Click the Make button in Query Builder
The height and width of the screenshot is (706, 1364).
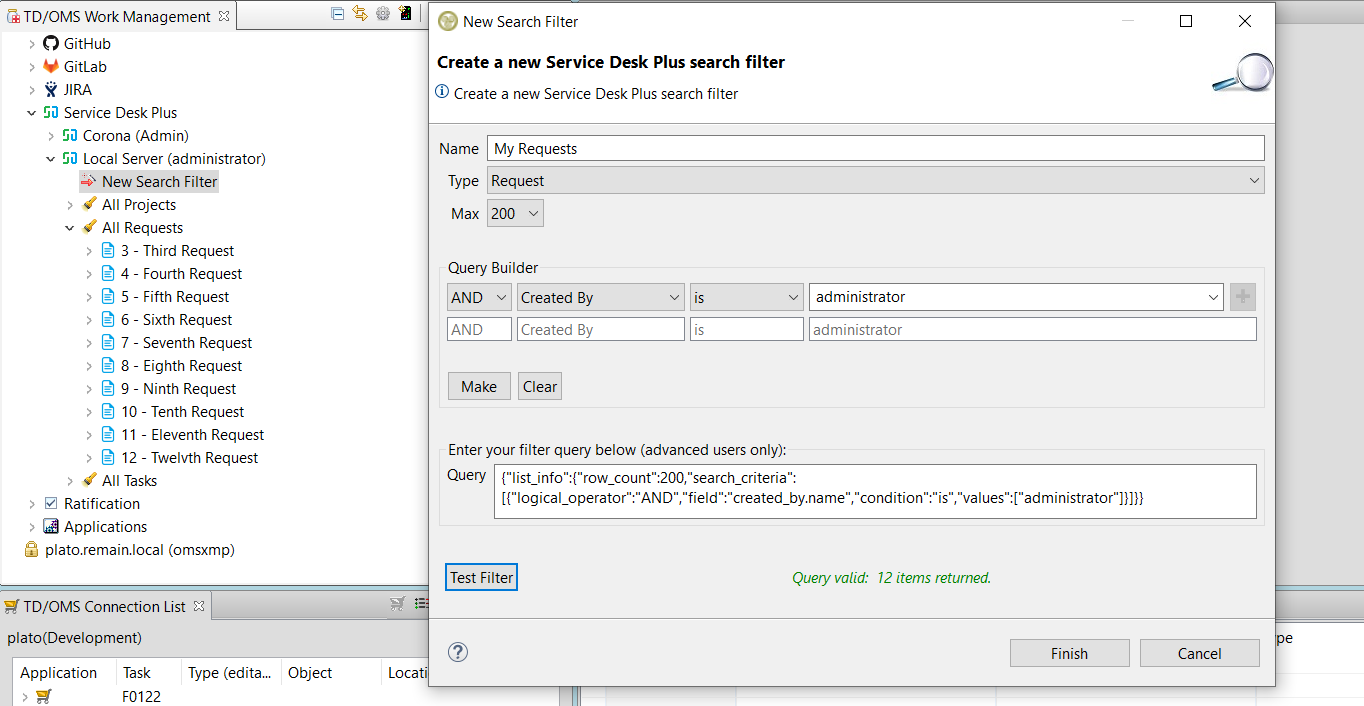(478, 387)
